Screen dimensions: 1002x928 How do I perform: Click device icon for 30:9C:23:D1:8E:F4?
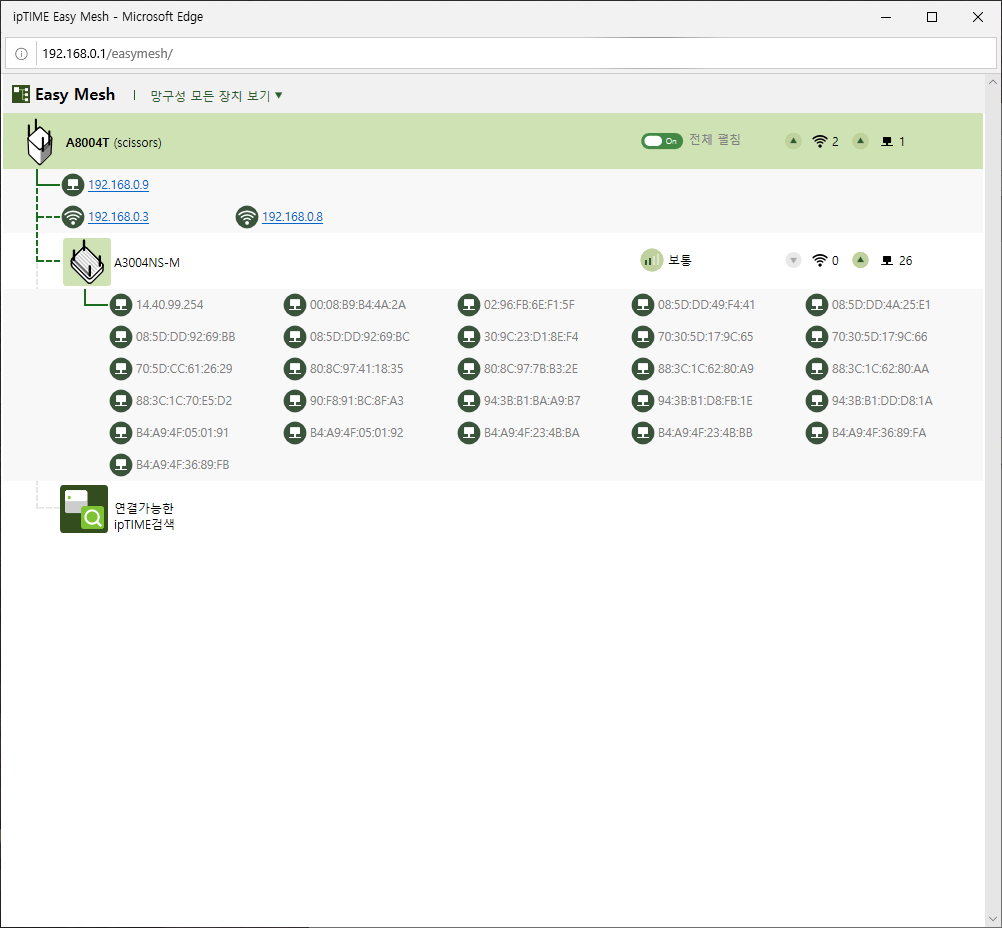click(468, 337)
